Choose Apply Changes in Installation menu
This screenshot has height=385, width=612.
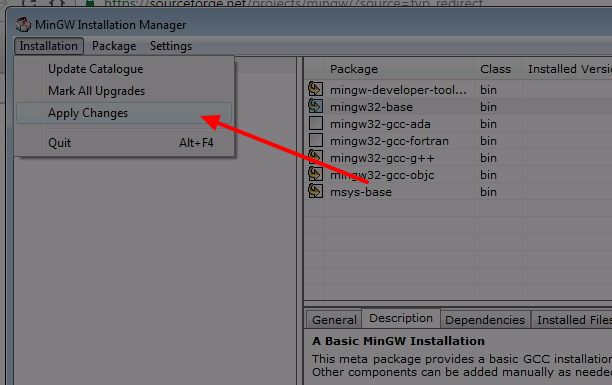coord(124,113)
